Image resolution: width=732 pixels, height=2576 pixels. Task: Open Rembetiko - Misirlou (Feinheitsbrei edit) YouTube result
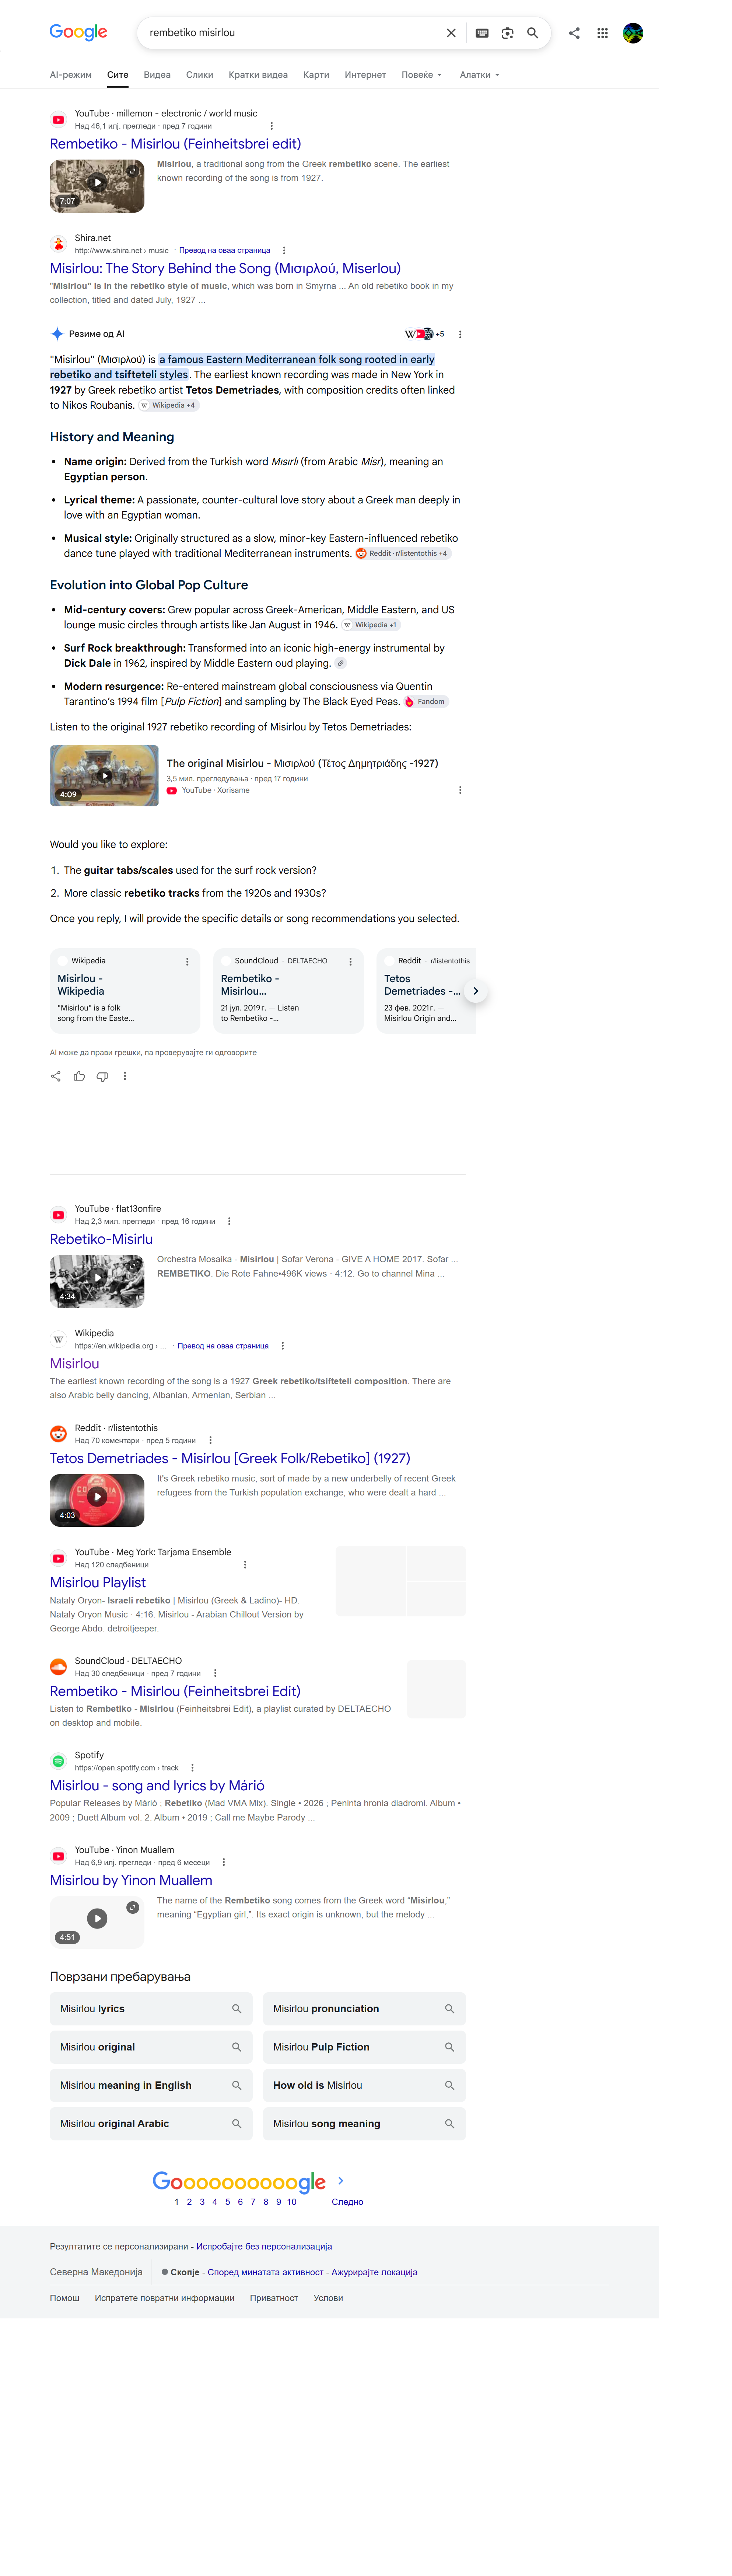tap(175, 144)
